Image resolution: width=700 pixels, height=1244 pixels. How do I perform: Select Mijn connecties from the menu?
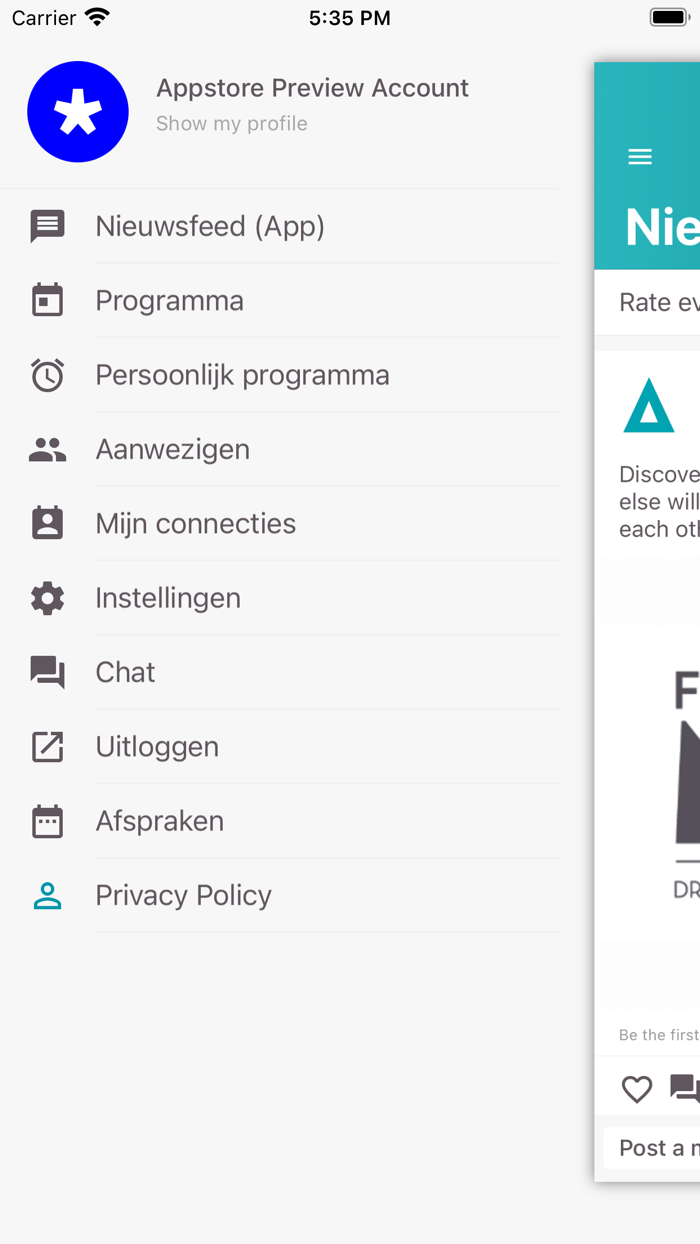[x=196, y=524]
